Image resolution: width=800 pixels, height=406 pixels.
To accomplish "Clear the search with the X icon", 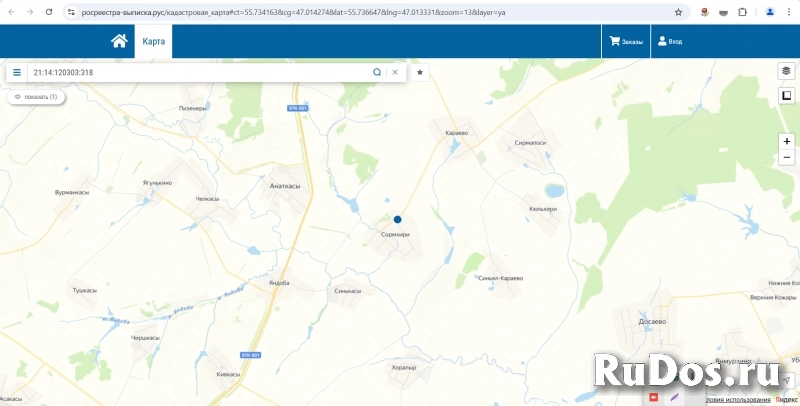I will tap(395, 72).
